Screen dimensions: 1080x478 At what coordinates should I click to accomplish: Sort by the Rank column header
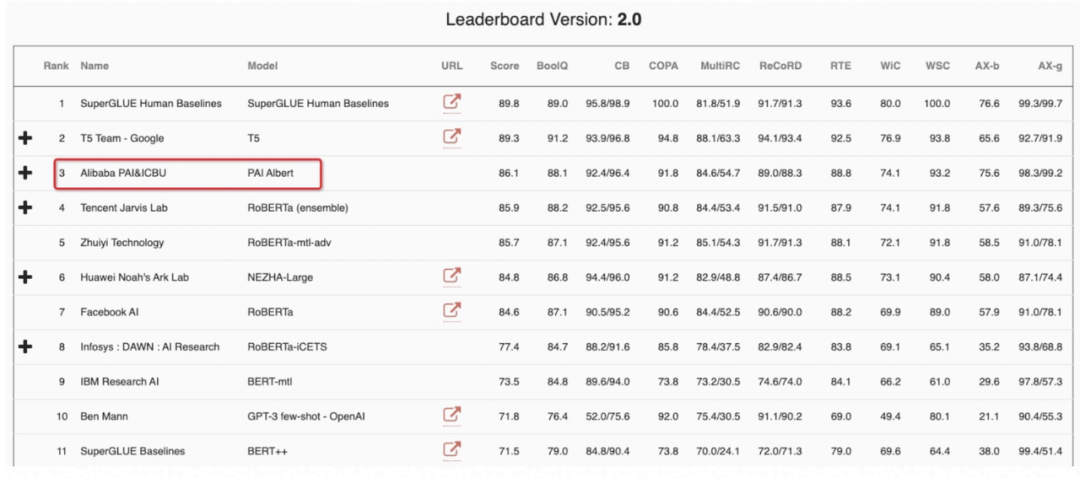point(56,66)
